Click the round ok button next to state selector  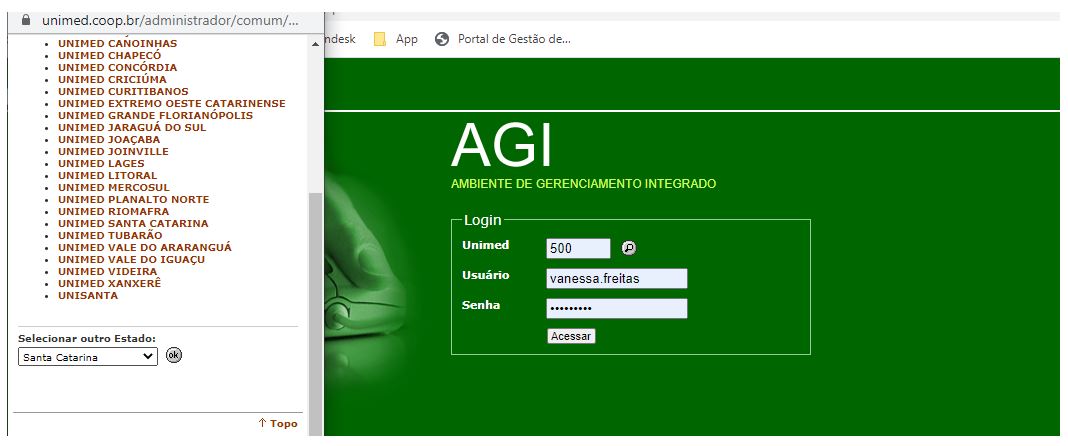click(x=174, y=355)
